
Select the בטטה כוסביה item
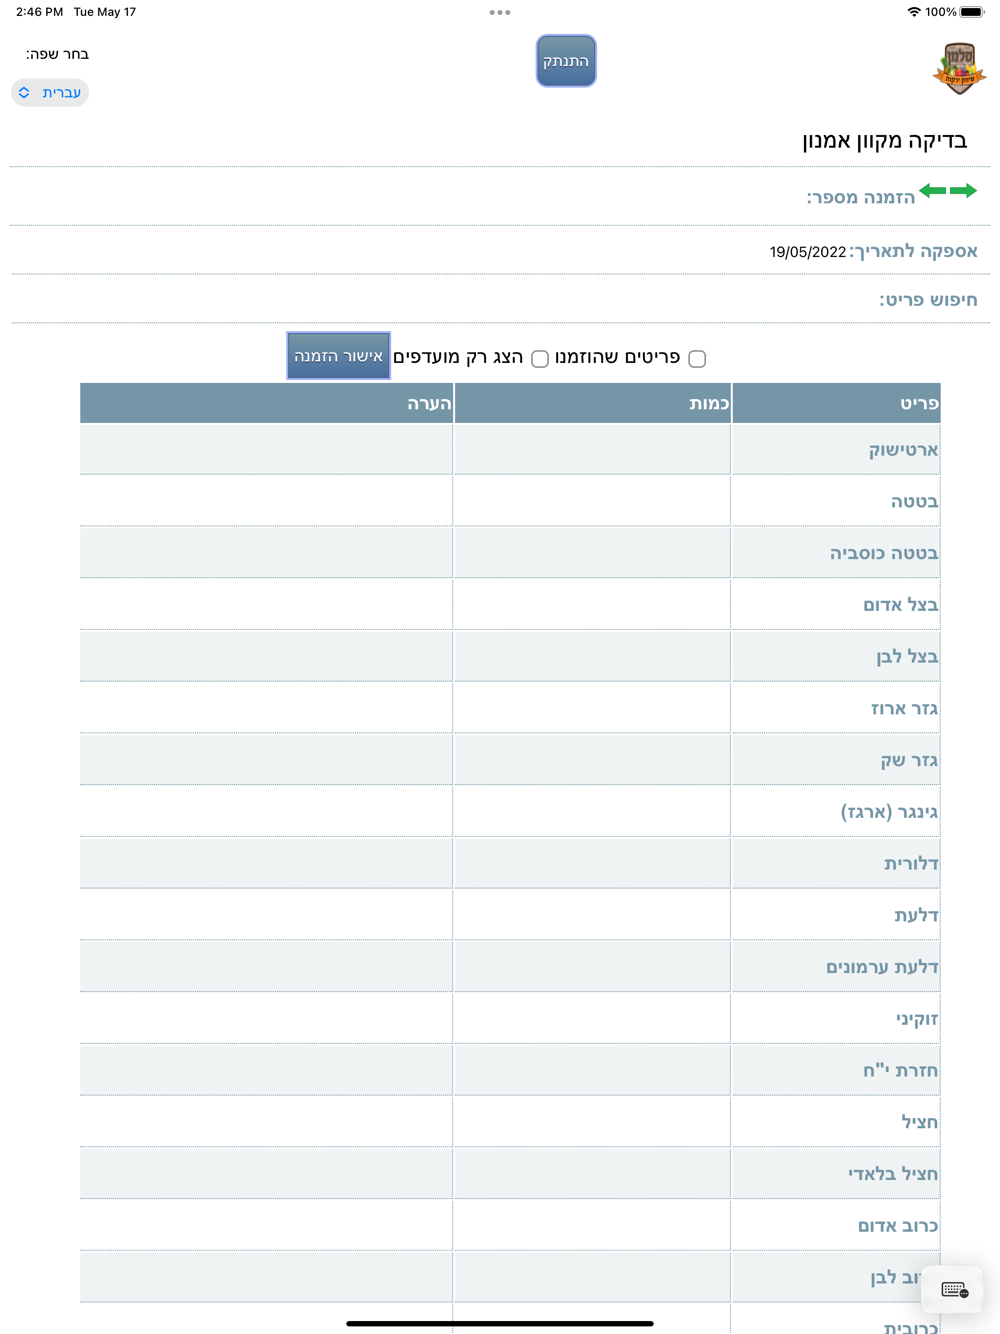[x=884, y=553]
